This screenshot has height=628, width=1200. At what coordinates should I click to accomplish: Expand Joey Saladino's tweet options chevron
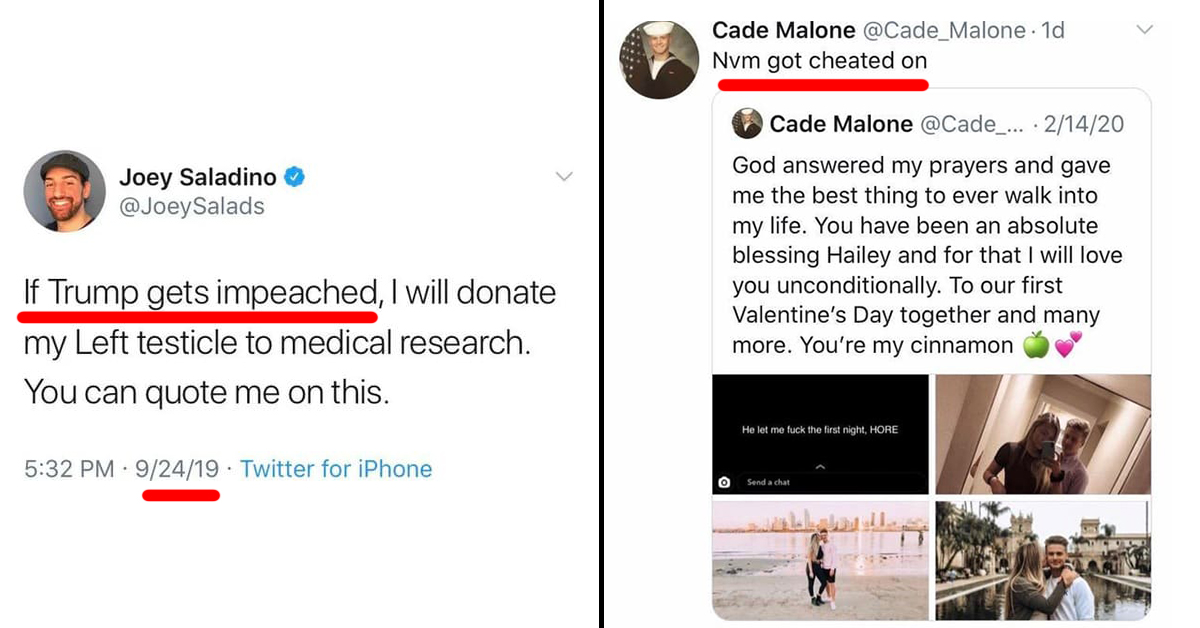coord(564,177)
